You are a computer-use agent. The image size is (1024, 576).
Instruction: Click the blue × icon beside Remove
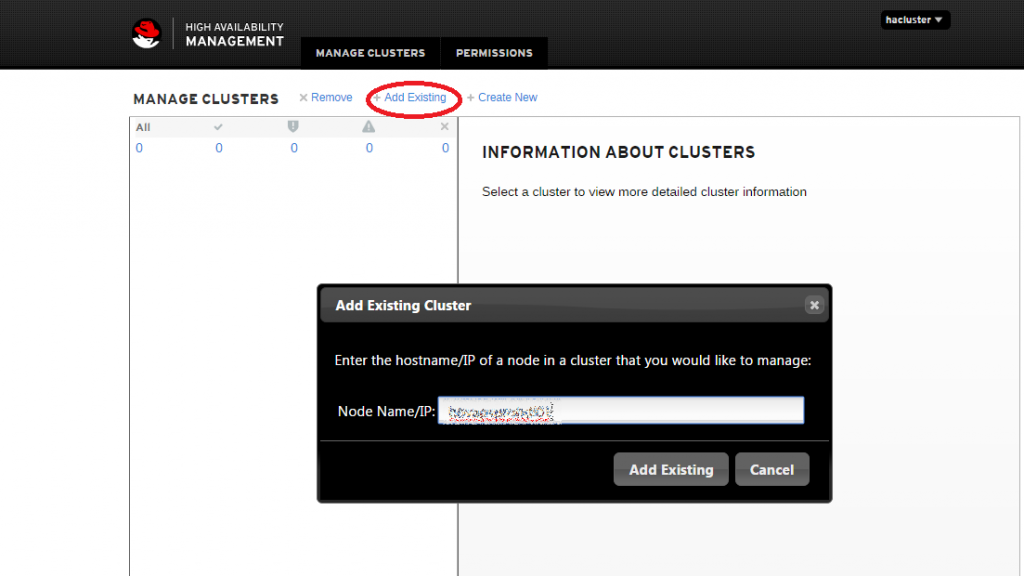click(x=303, y=97)
